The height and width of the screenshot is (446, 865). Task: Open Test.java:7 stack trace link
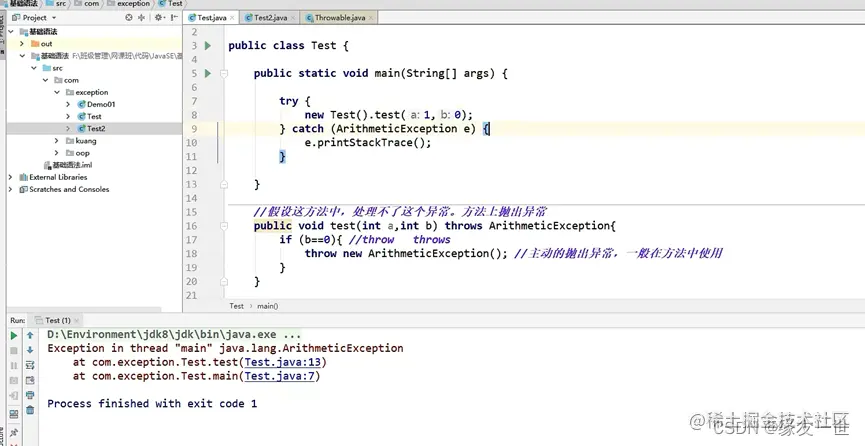coord(279,376)
